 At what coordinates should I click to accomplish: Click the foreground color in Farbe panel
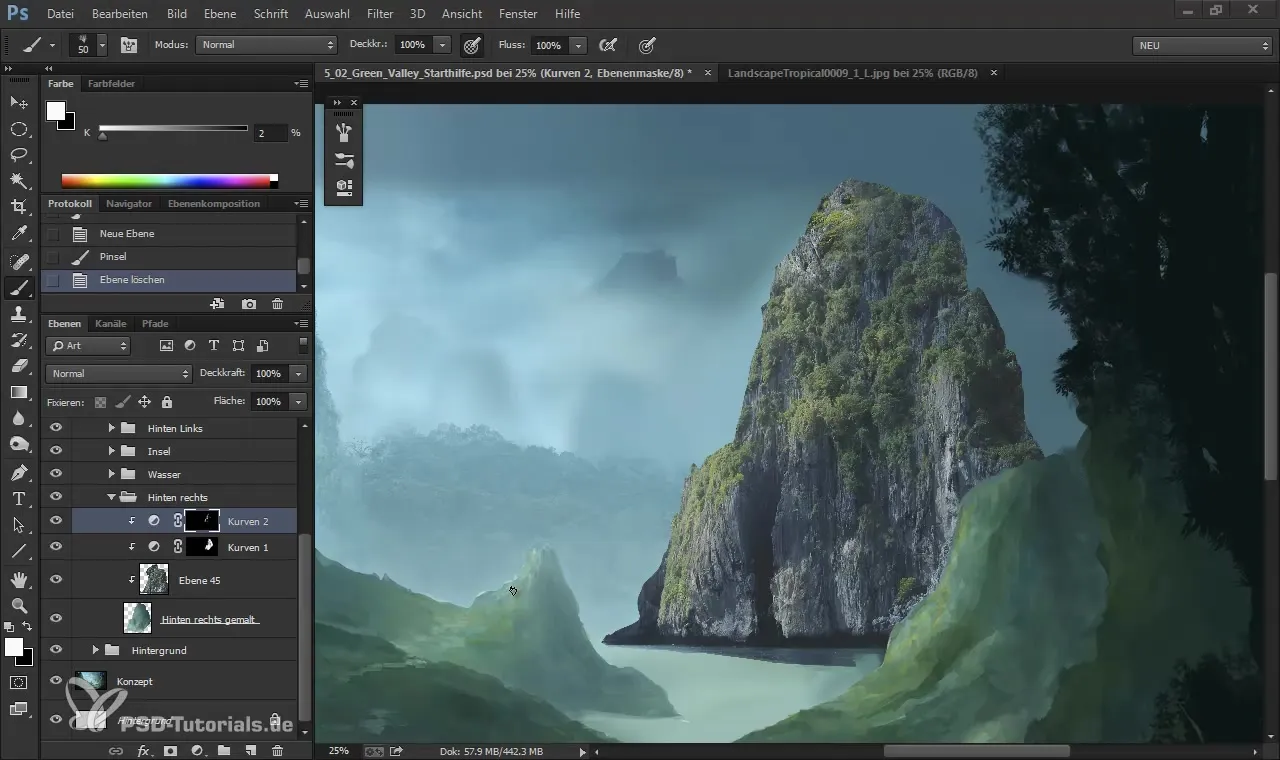coord(56,111)
